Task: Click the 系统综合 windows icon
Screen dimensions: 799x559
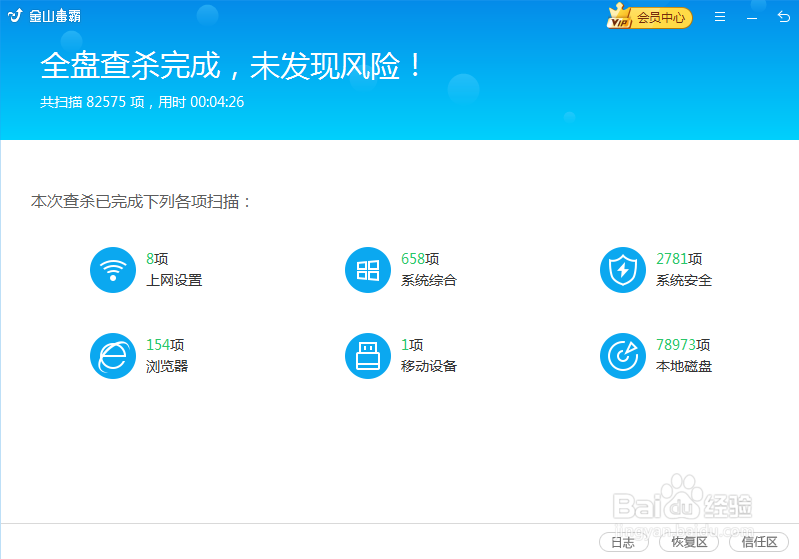Action: pos(368,270)
